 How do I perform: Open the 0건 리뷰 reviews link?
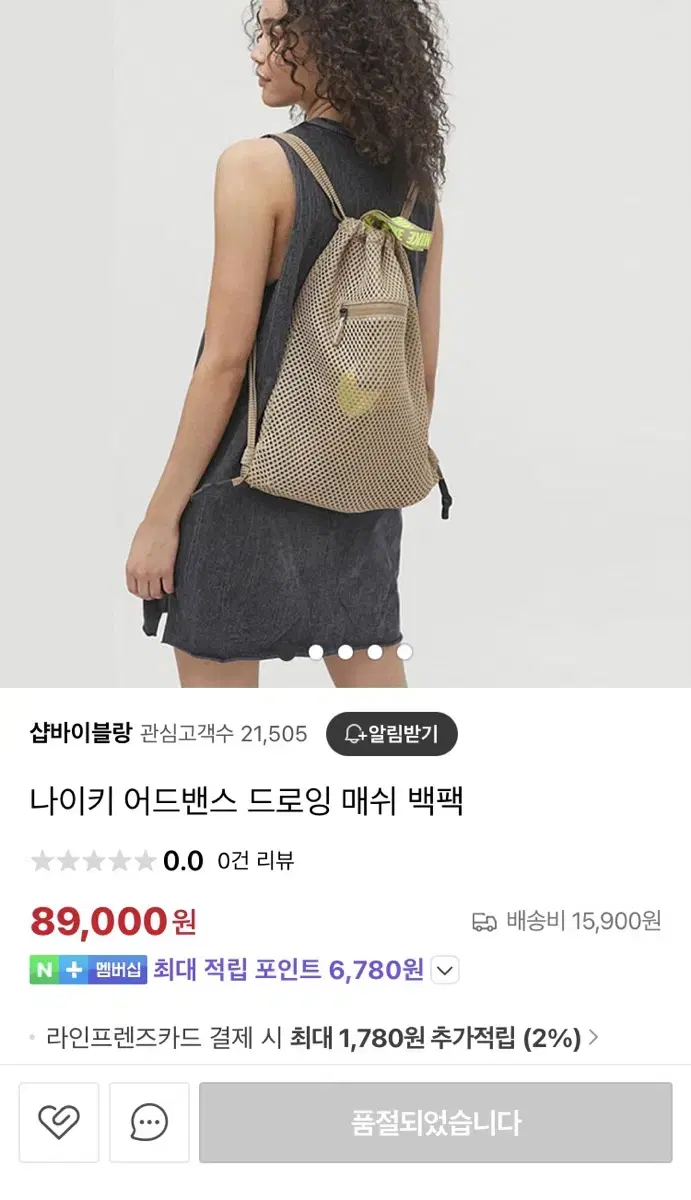pos(256,861)
